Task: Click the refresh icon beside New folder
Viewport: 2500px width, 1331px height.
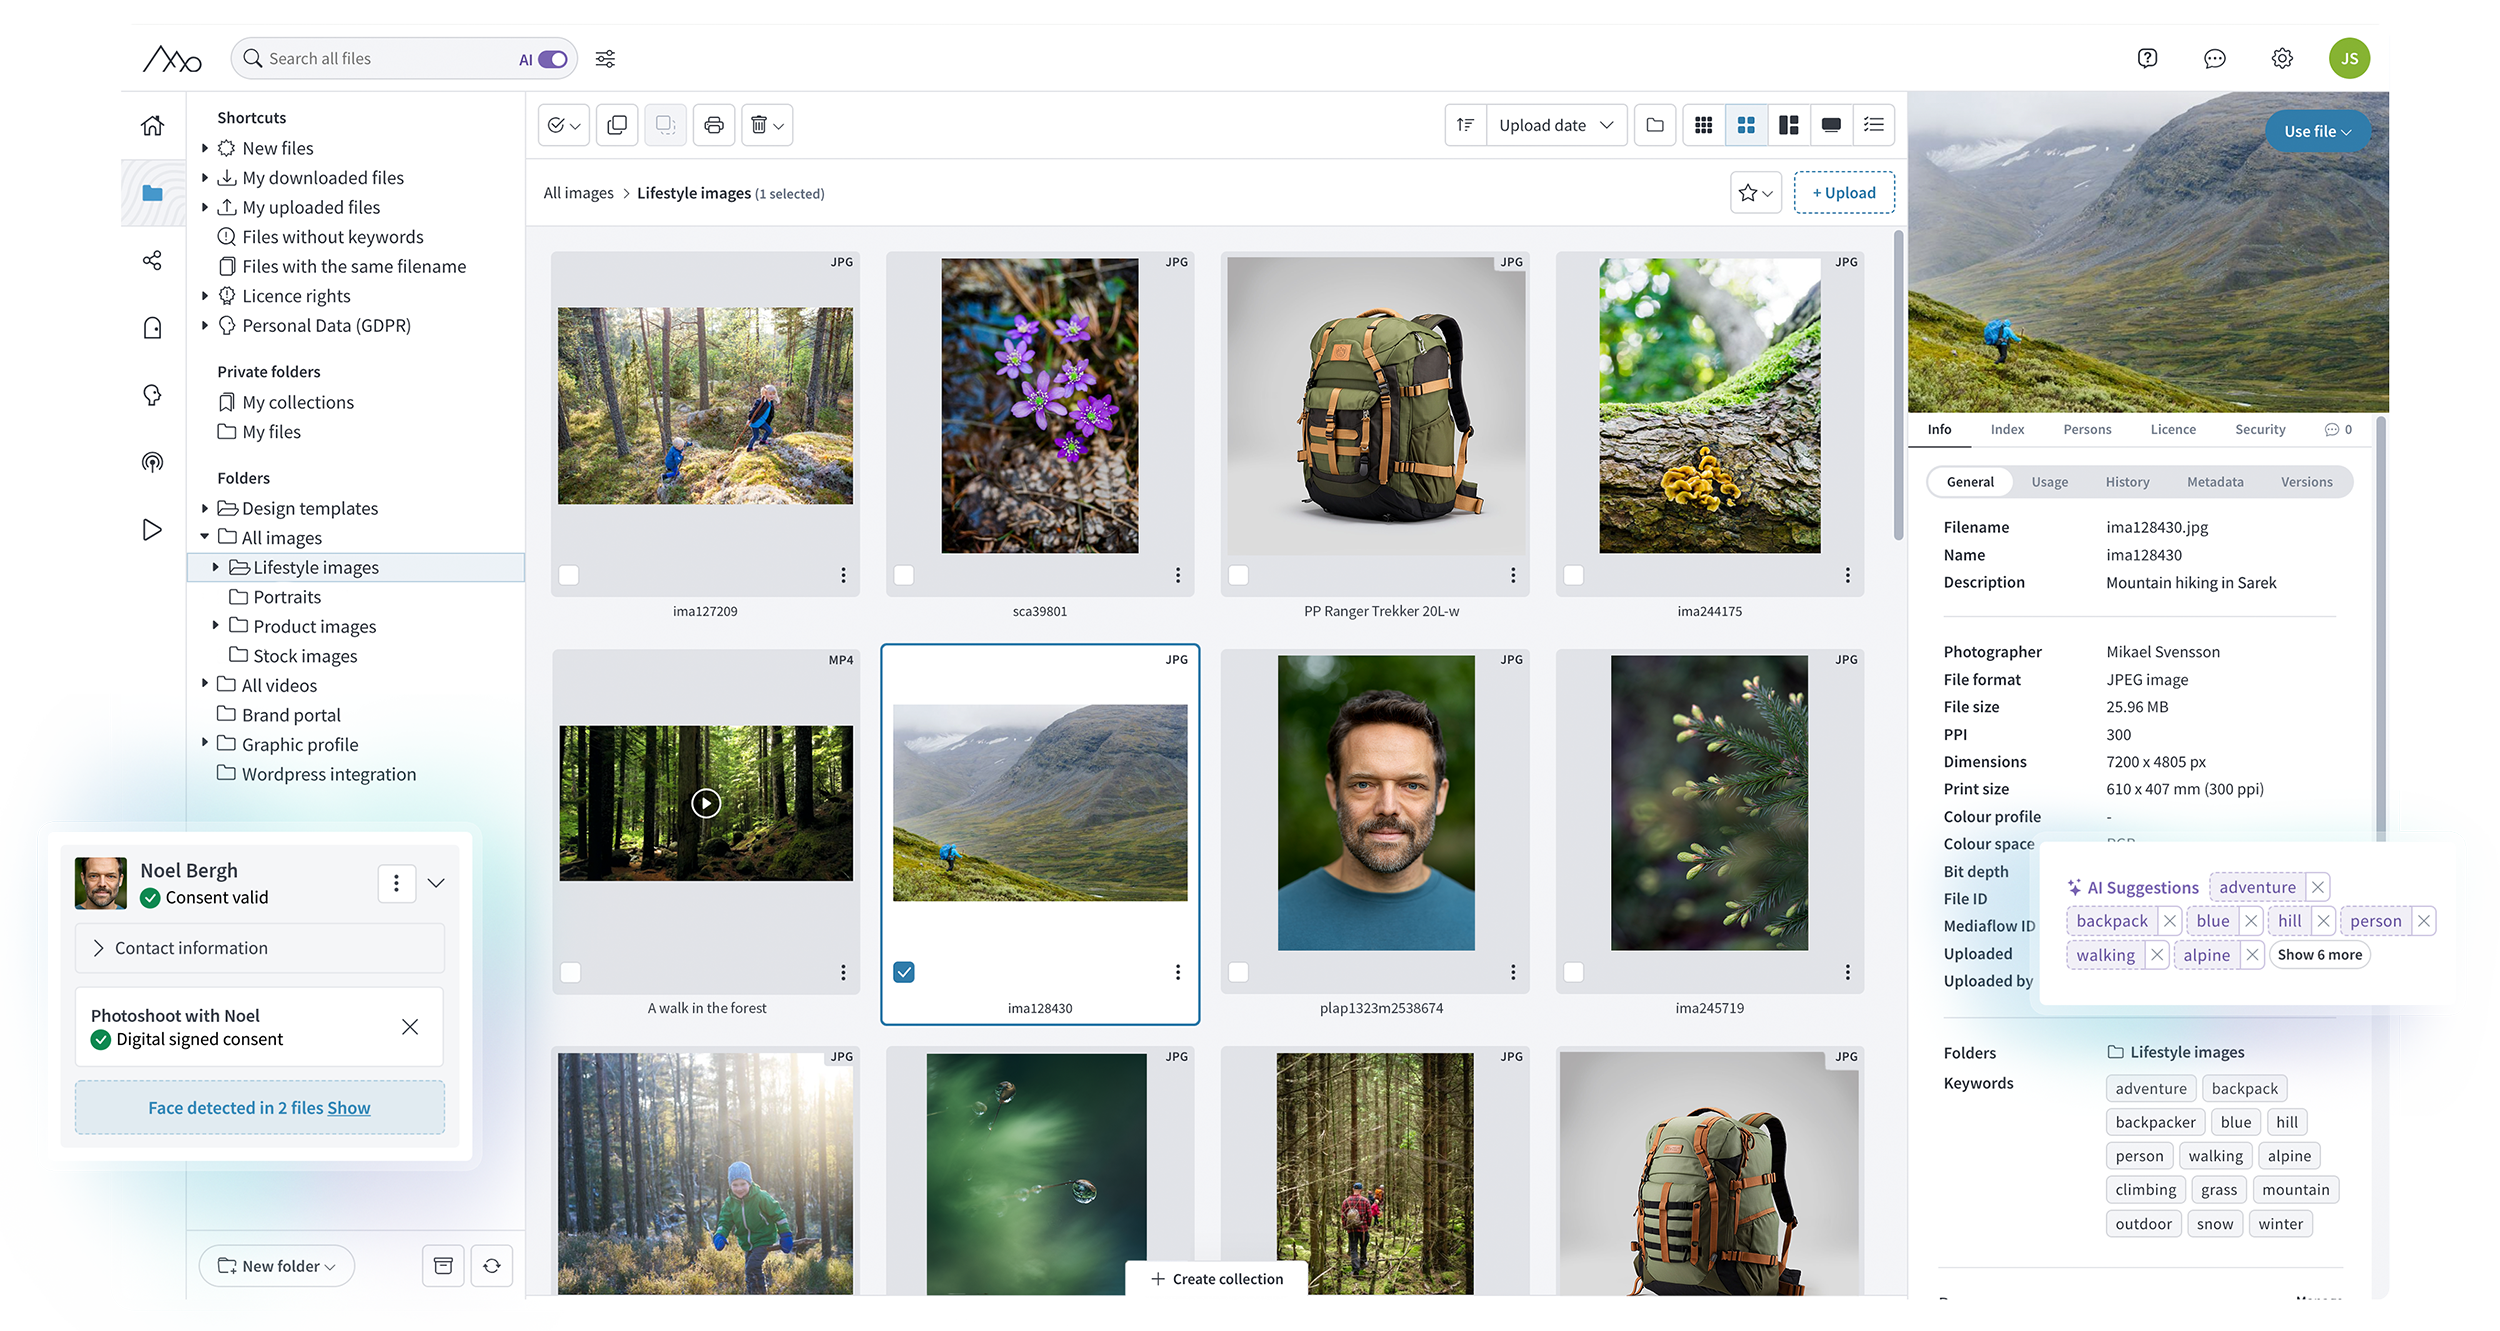Action: coord(492,1266)
